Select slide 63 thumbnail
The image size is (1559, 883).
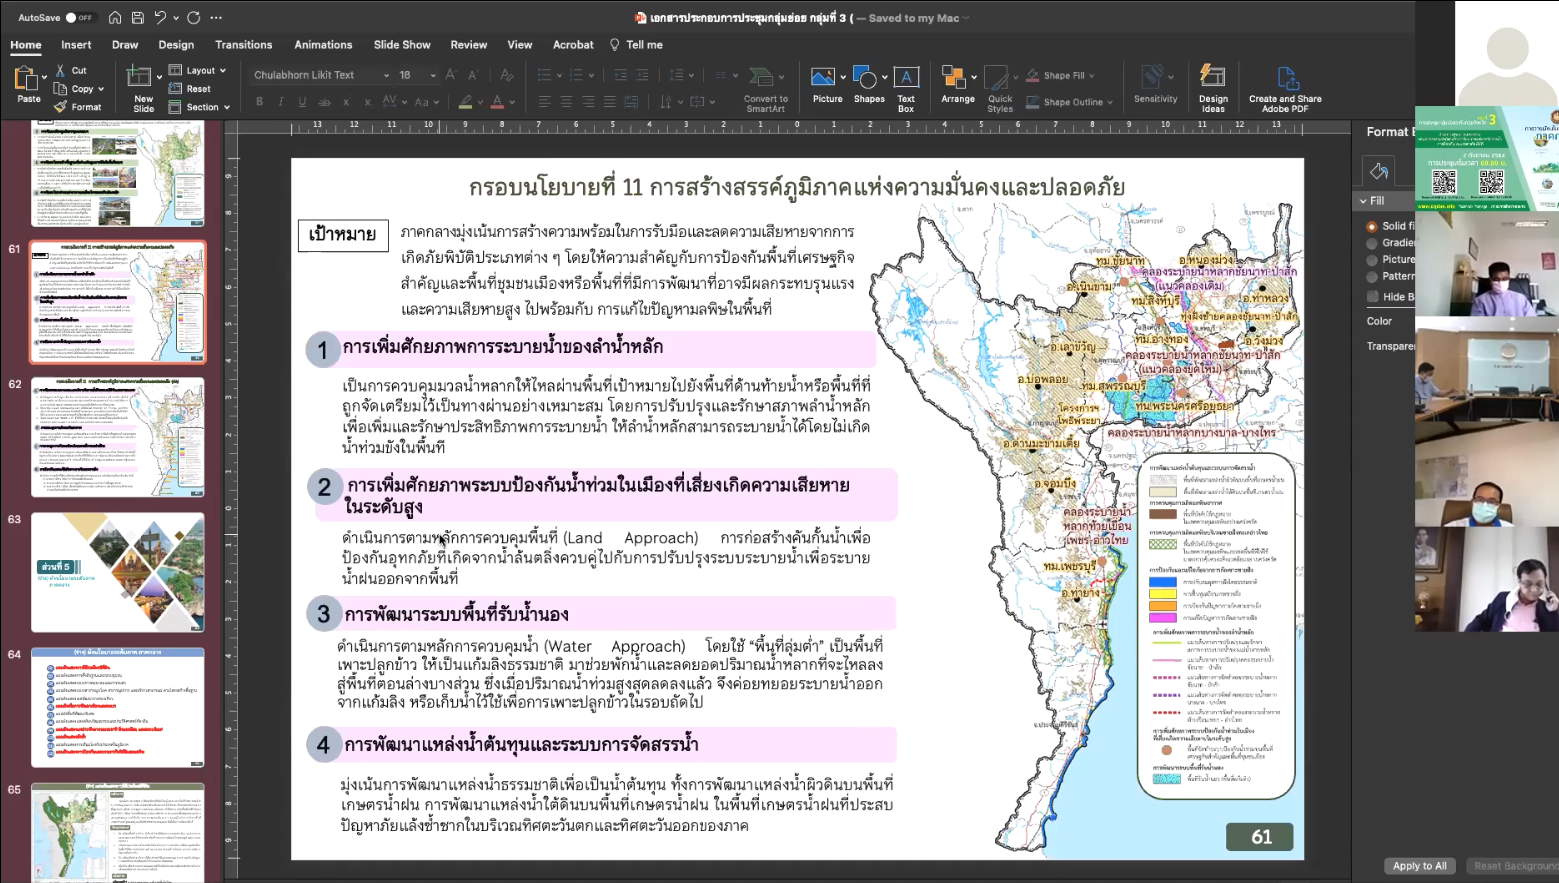[117, 572]
